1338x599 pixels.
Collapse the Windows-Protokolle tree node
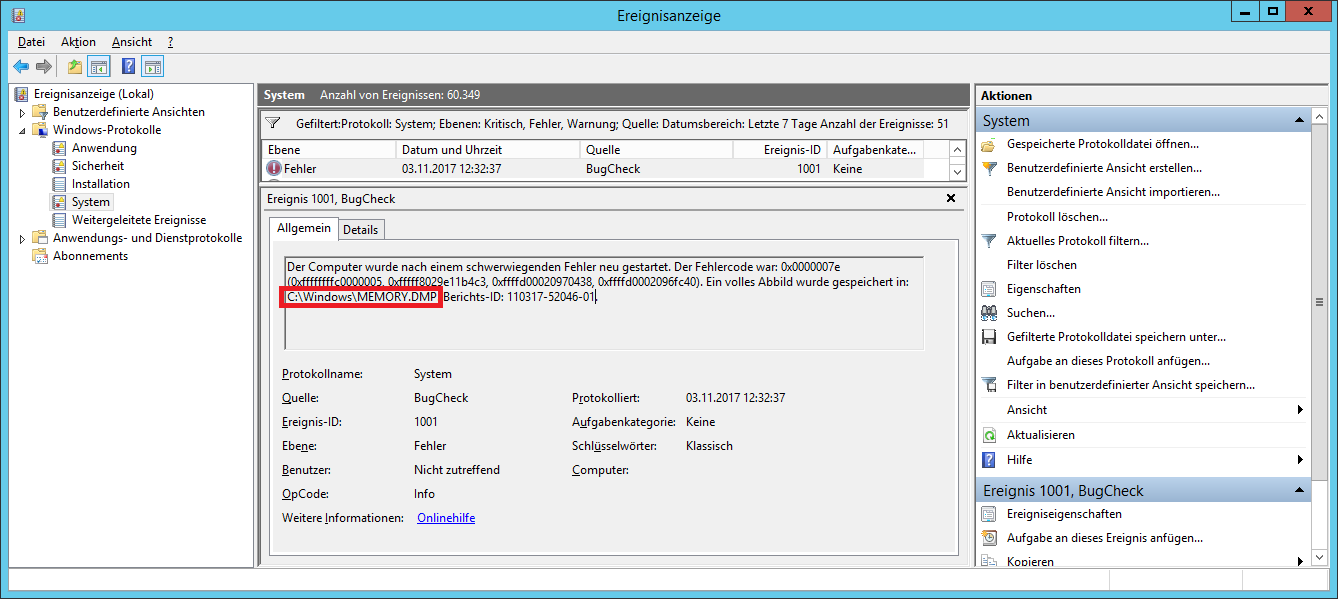click(22, 130)
